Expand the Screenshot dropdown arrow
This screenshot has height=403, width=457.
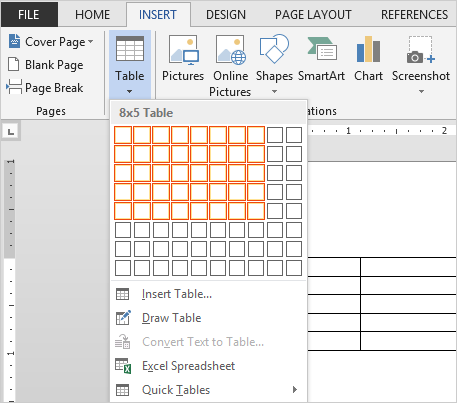(x=421, y=91)
